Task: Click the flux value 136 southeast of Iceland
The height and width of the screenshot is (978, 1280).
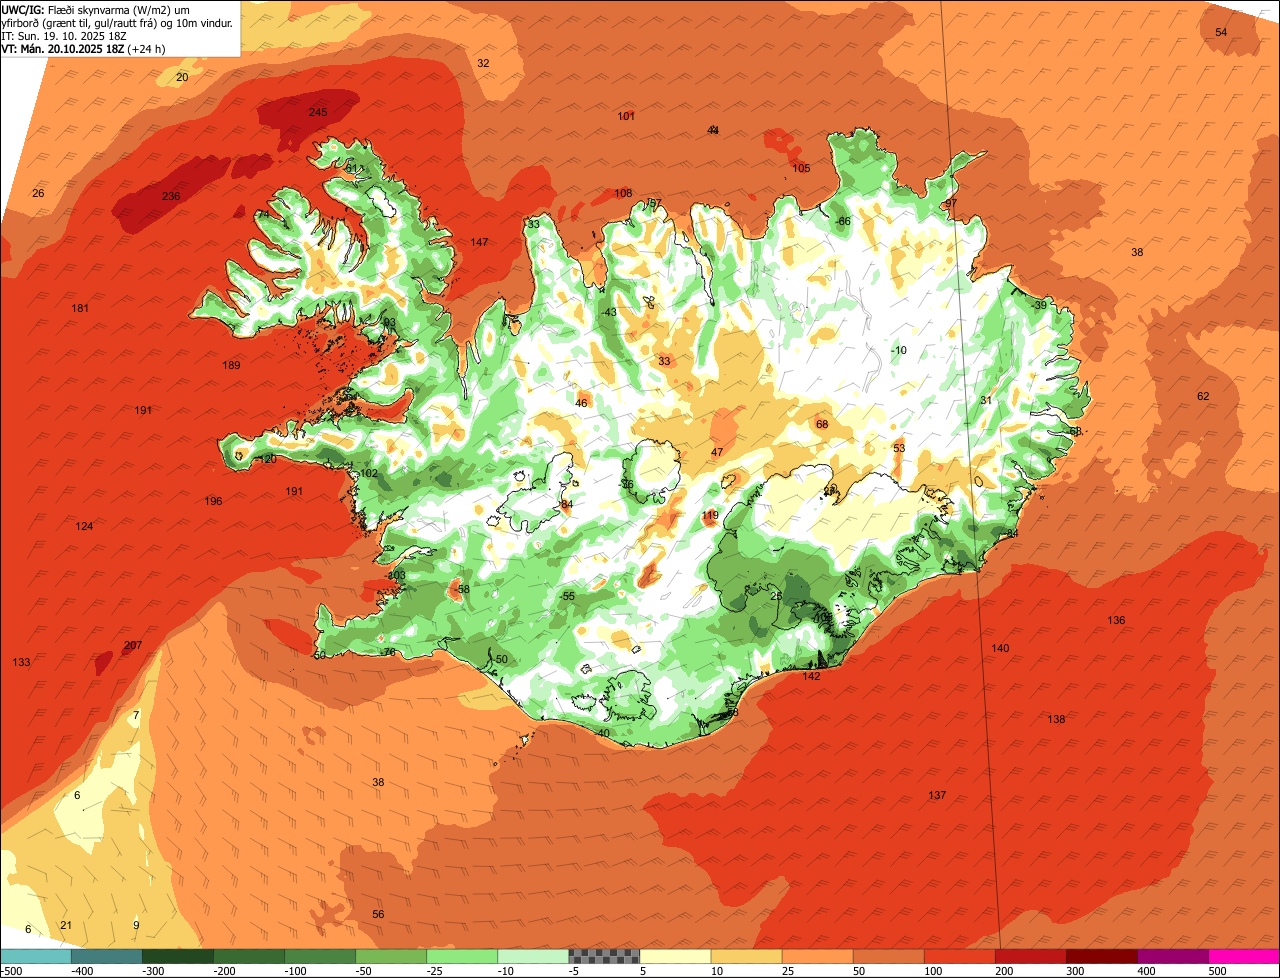Action: (1116, 620)
